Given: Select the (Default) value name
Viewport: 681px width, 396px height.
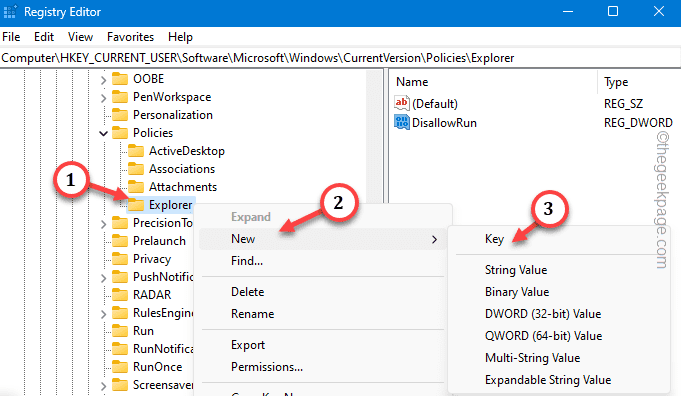Looking at the screenshot, I should coord(435,104).
